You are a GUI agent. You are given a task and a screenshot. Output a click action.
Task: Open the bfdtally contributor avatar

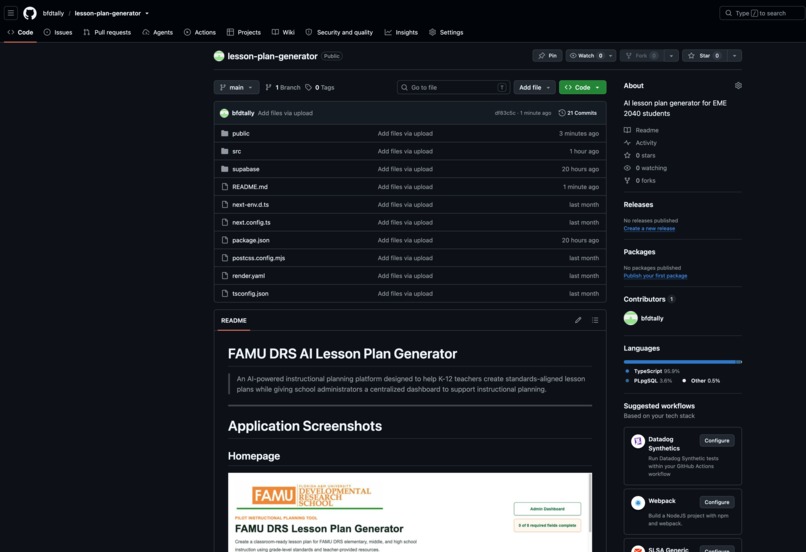point(631,318)
